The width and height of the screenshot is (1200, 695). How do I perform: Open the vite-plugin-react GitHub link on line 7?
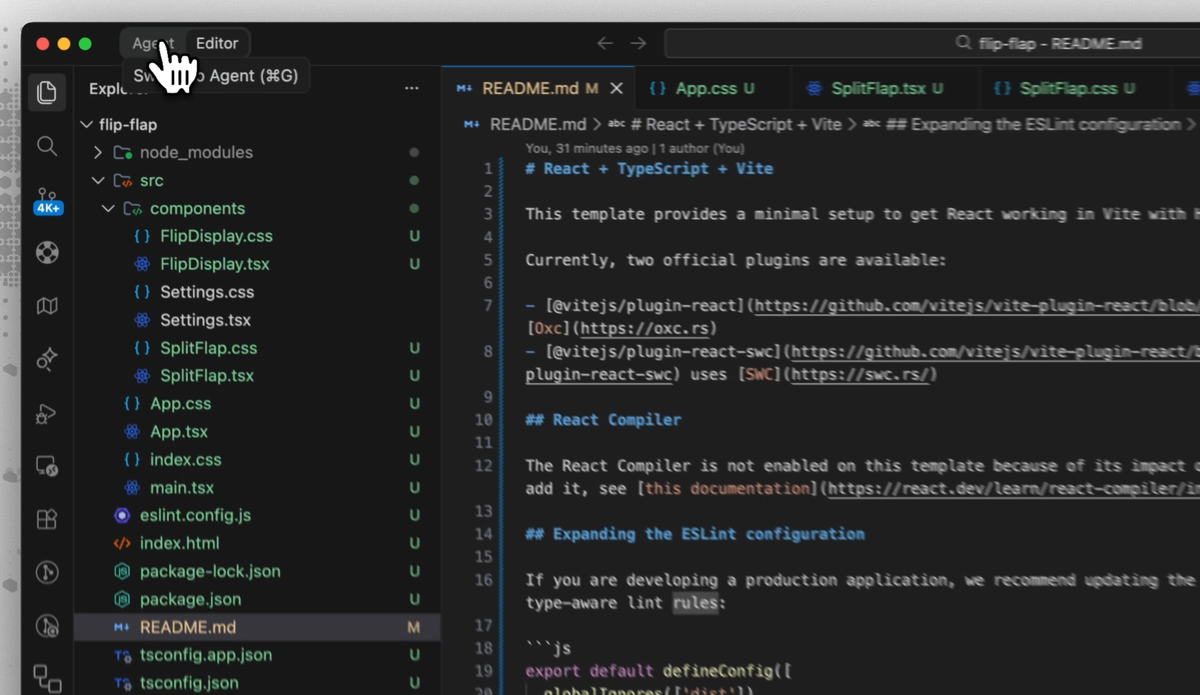pyautogui.click(x=977, y=305)
